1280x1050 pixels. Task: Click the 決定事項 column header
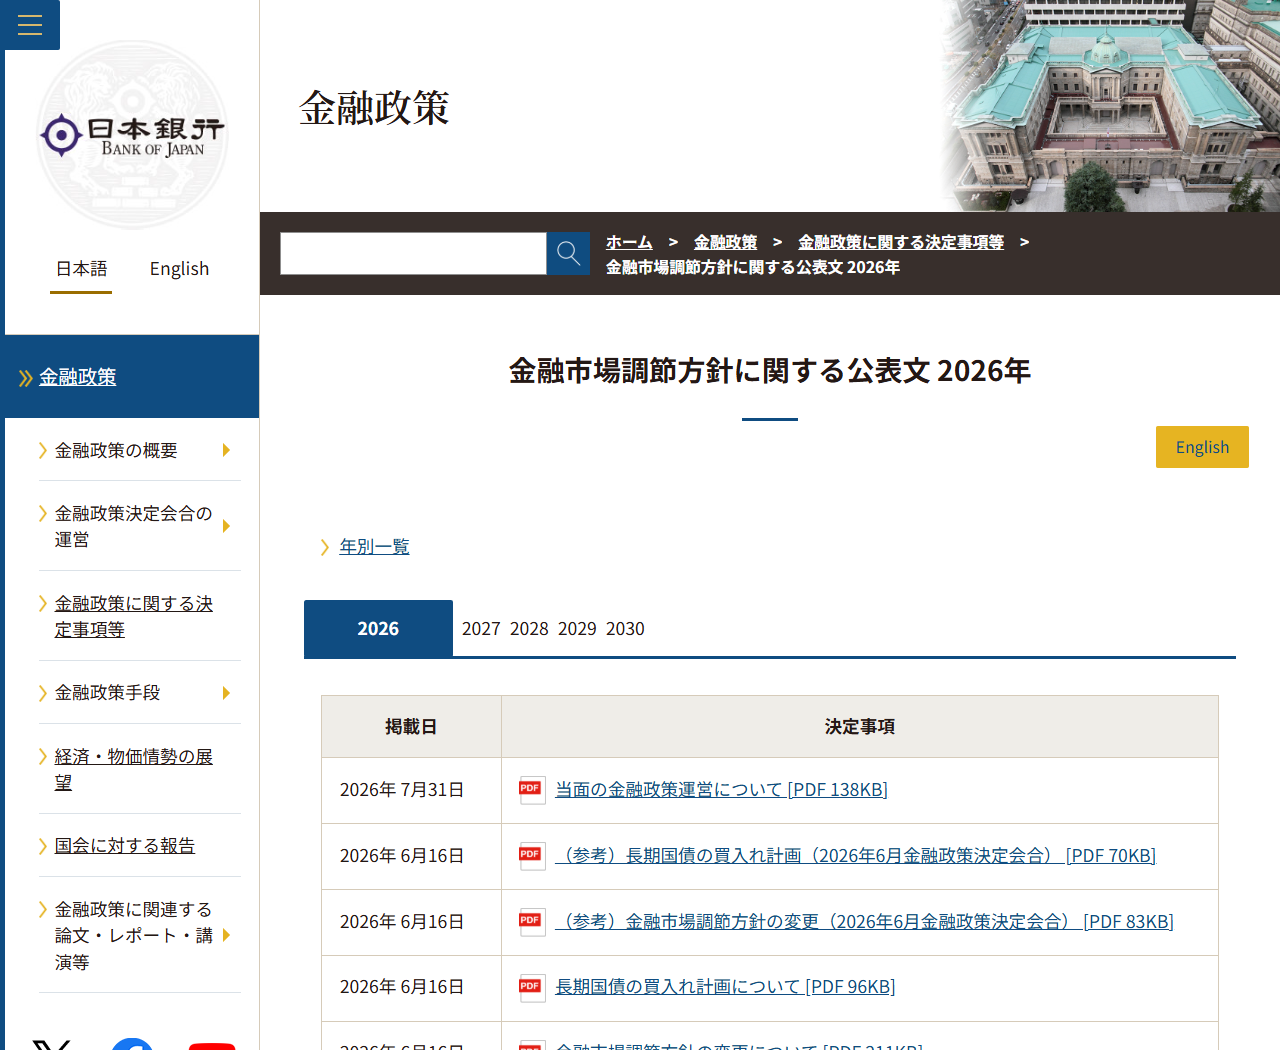coord(860,727)
